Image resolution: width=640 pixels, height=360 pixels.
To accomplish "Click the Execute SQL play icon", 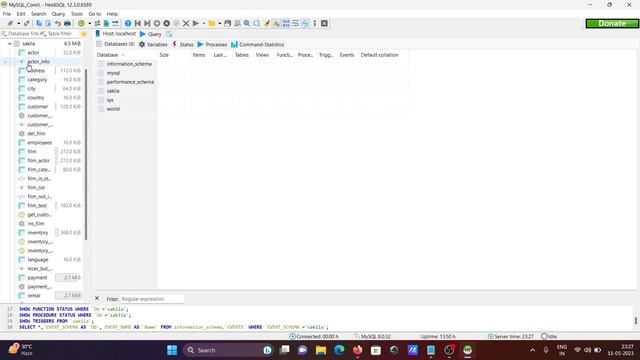I will coord(196,23).
